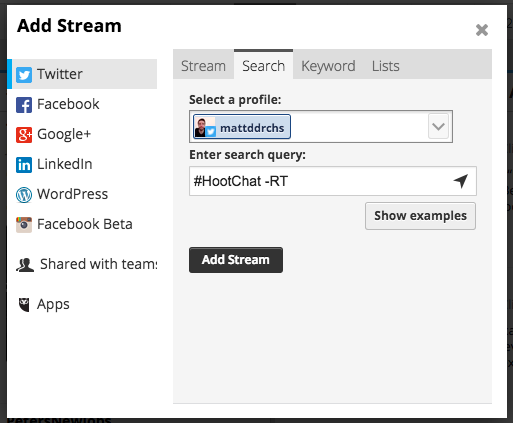Open the Shared with teams people icon
The image size is (513, 423).
tap(25, 265)
